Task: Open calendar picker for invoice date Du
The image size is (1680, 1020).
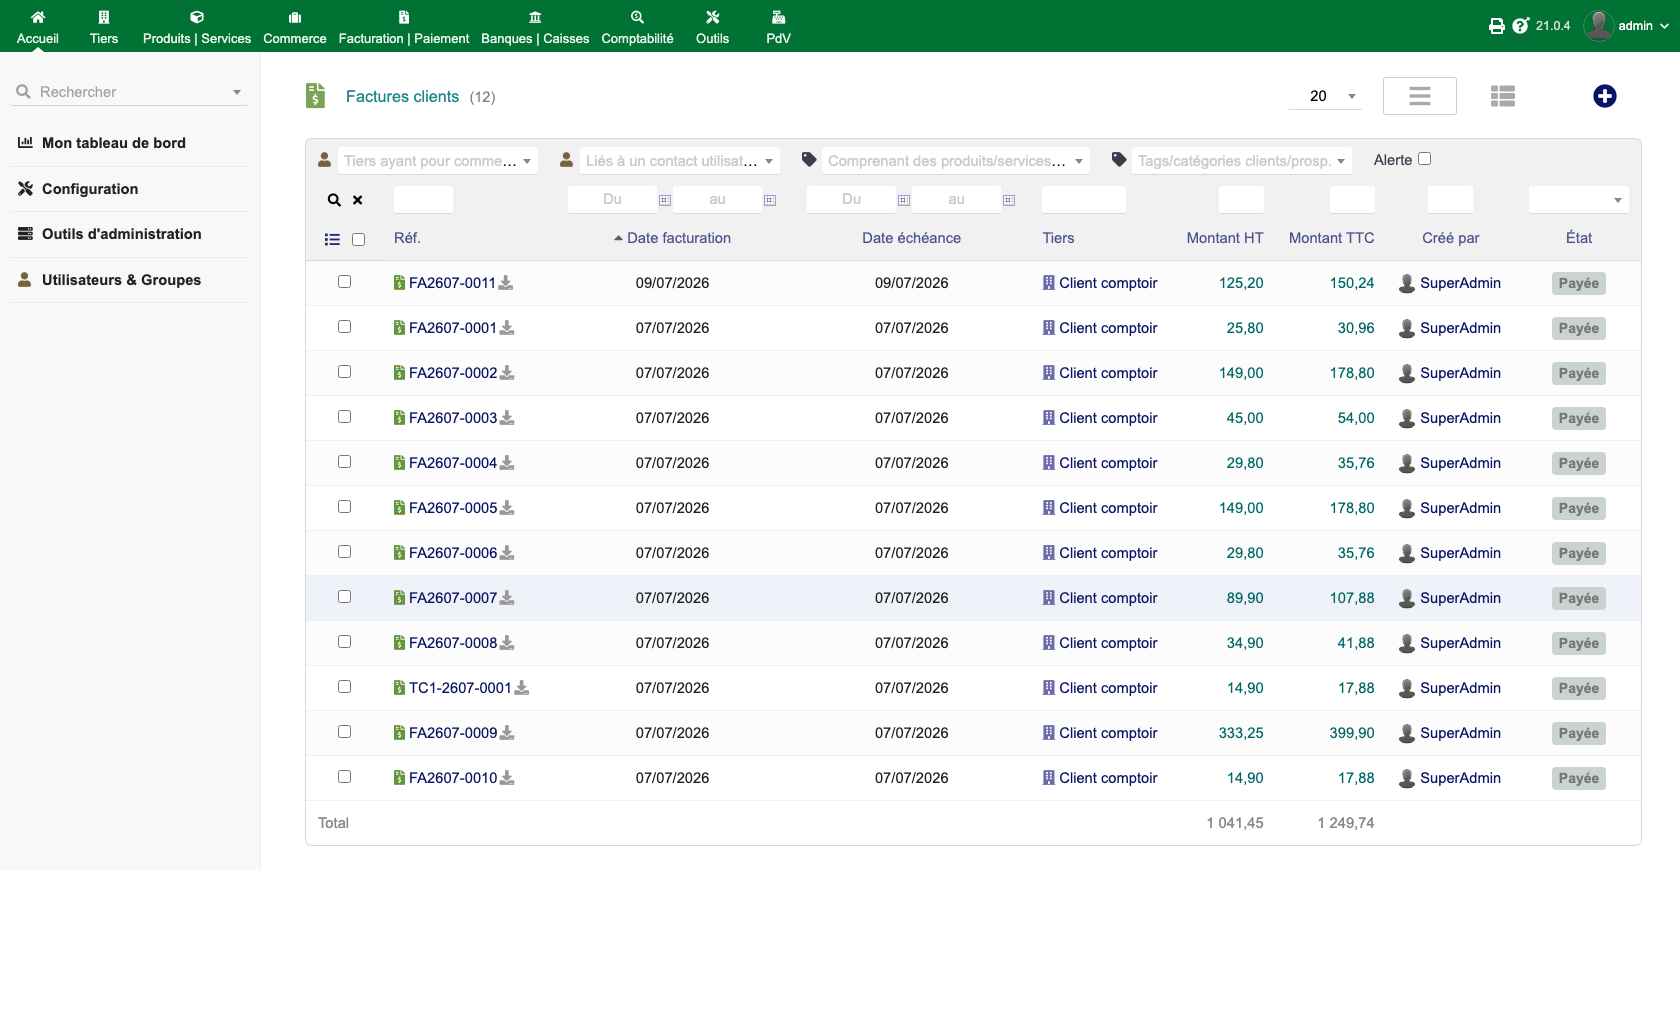Action: [x=664, y=200]
